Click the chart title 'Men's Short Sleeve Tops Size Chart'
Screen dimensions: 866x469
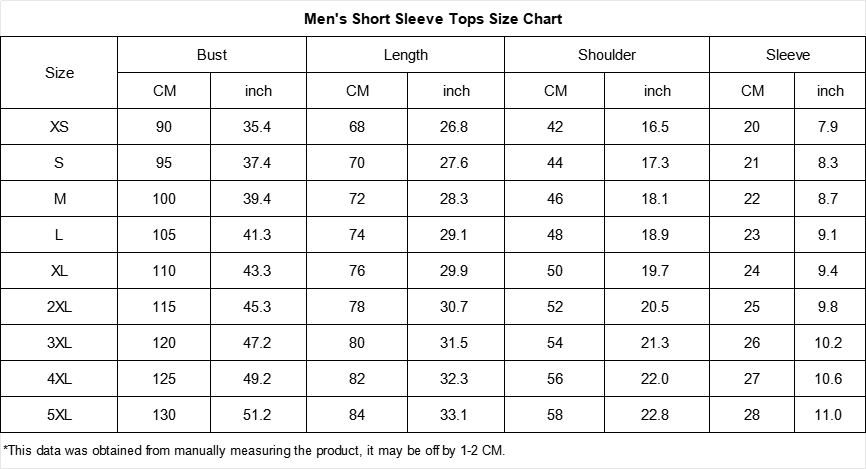tap(433, 19)
